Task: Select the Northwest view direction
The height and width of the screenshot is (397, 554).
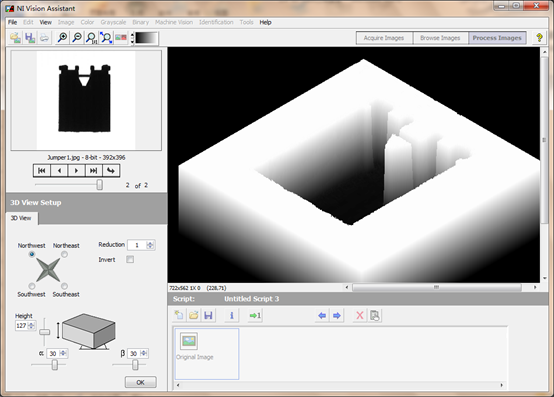Action: point(32,254)
